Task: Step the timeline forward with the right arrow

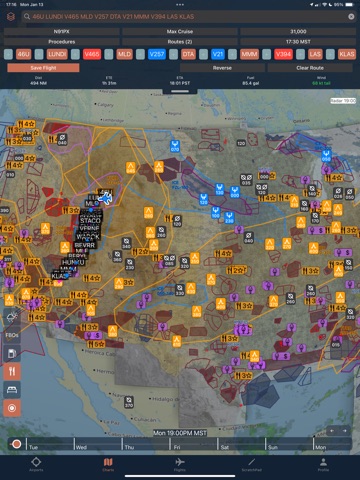Action: point(344,431)
